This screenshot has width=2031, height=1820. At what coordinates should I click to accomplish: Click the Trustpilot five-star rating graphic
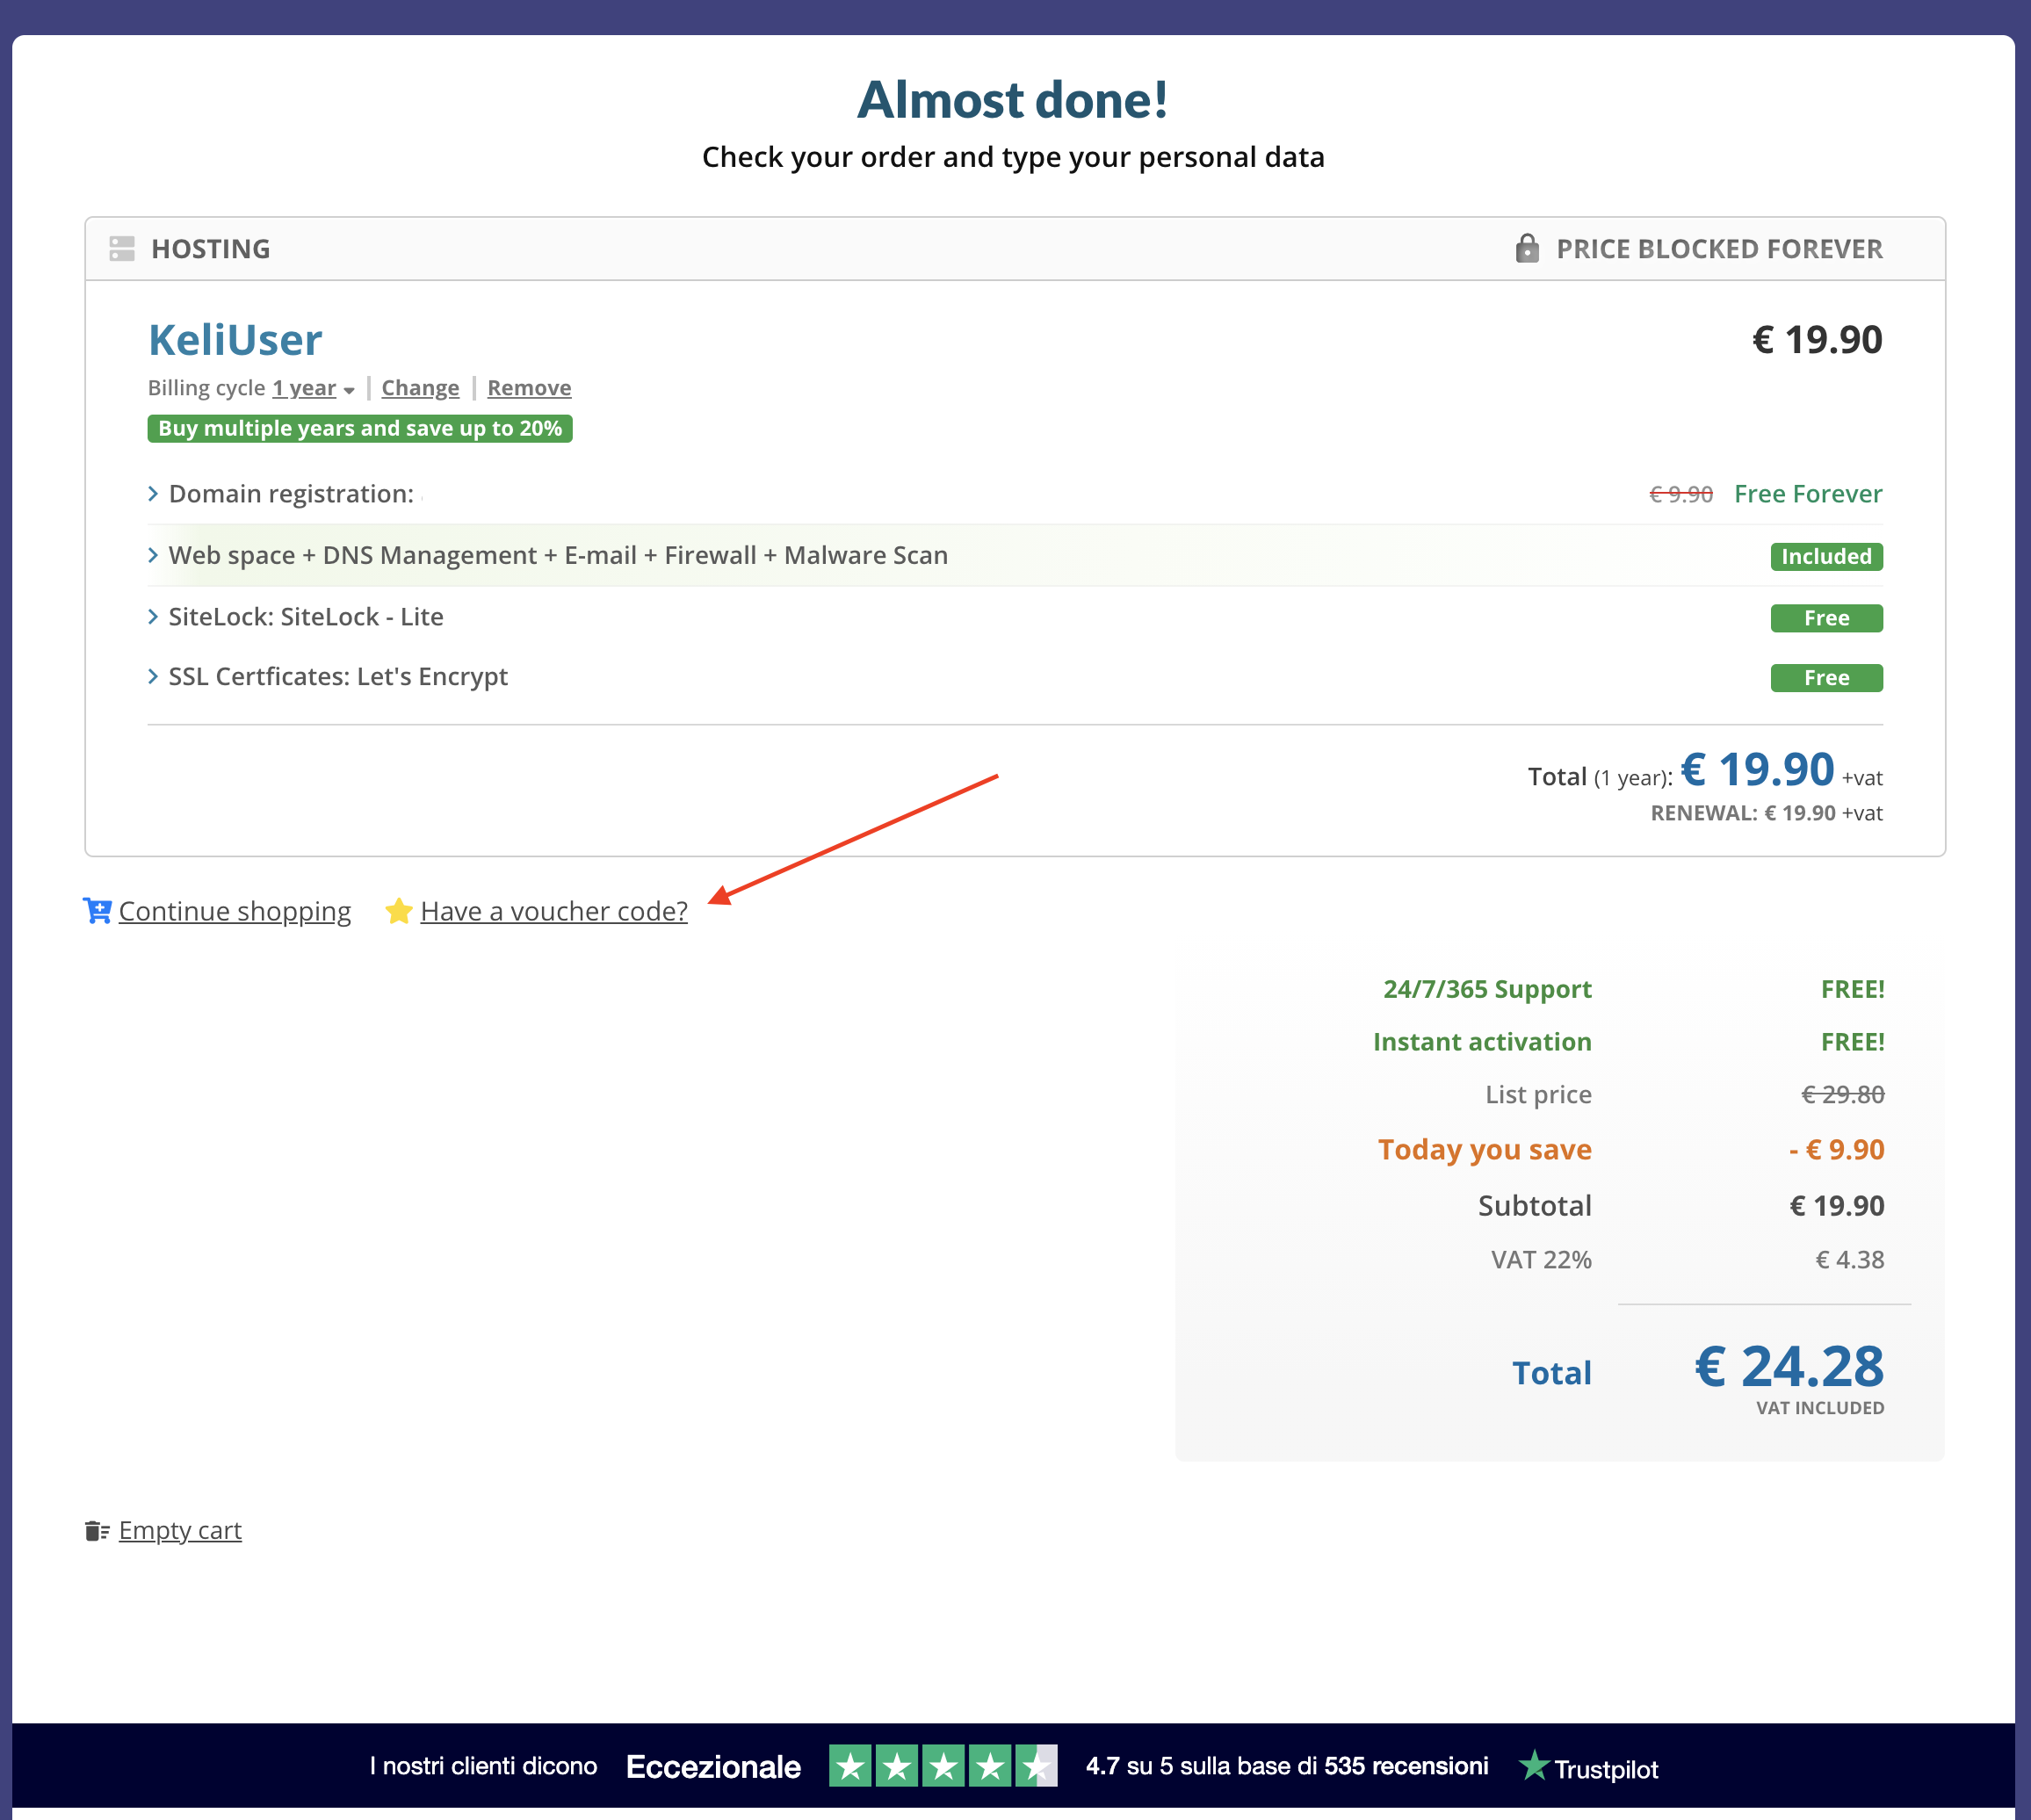tap(943, 1766)
